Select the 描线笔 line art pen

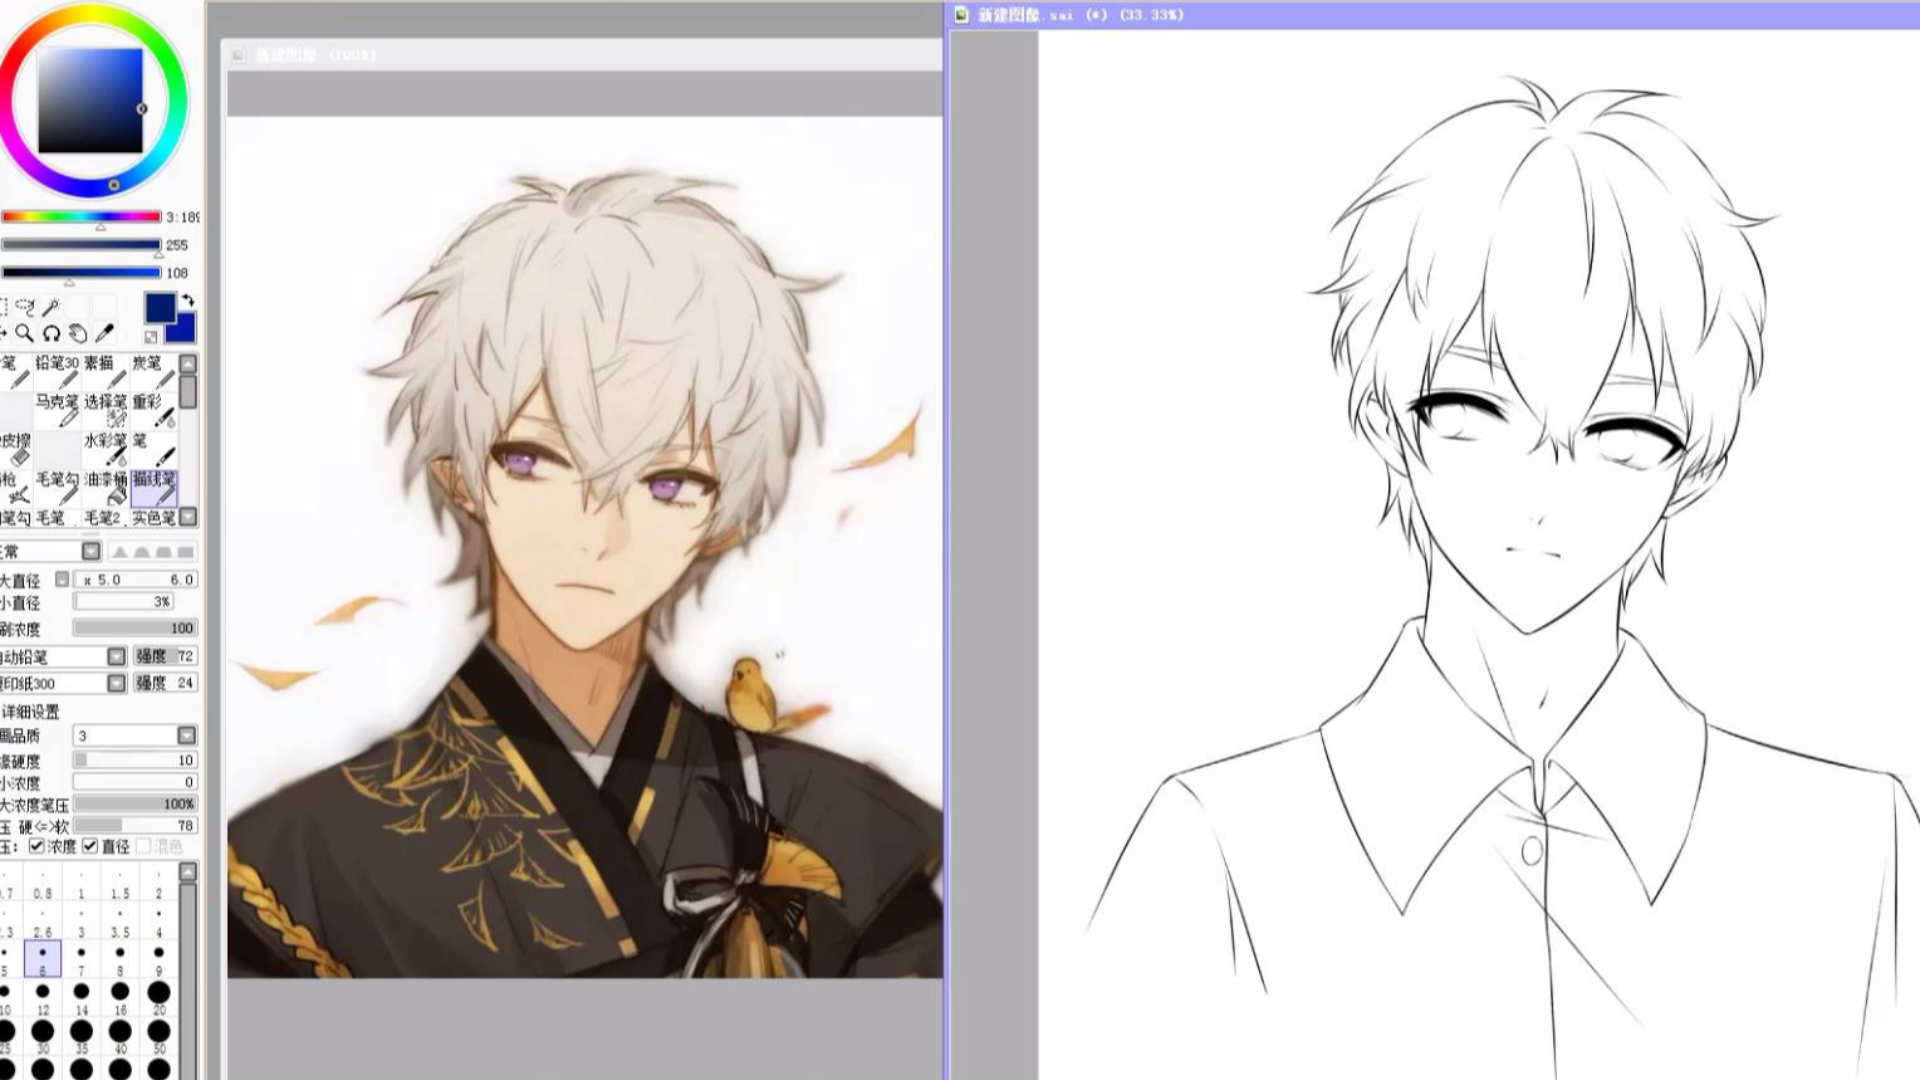pyautogui.click(x=153, y=488)
